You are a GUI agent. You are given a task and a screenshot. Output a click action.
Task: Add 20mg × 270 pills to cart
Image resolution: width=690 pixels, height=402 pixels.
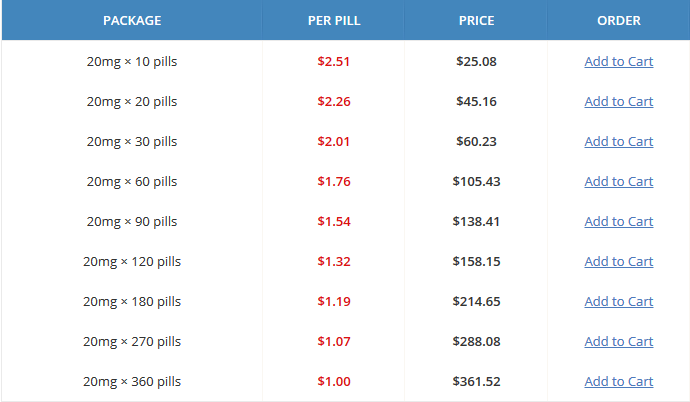click(x=618, y=342)
